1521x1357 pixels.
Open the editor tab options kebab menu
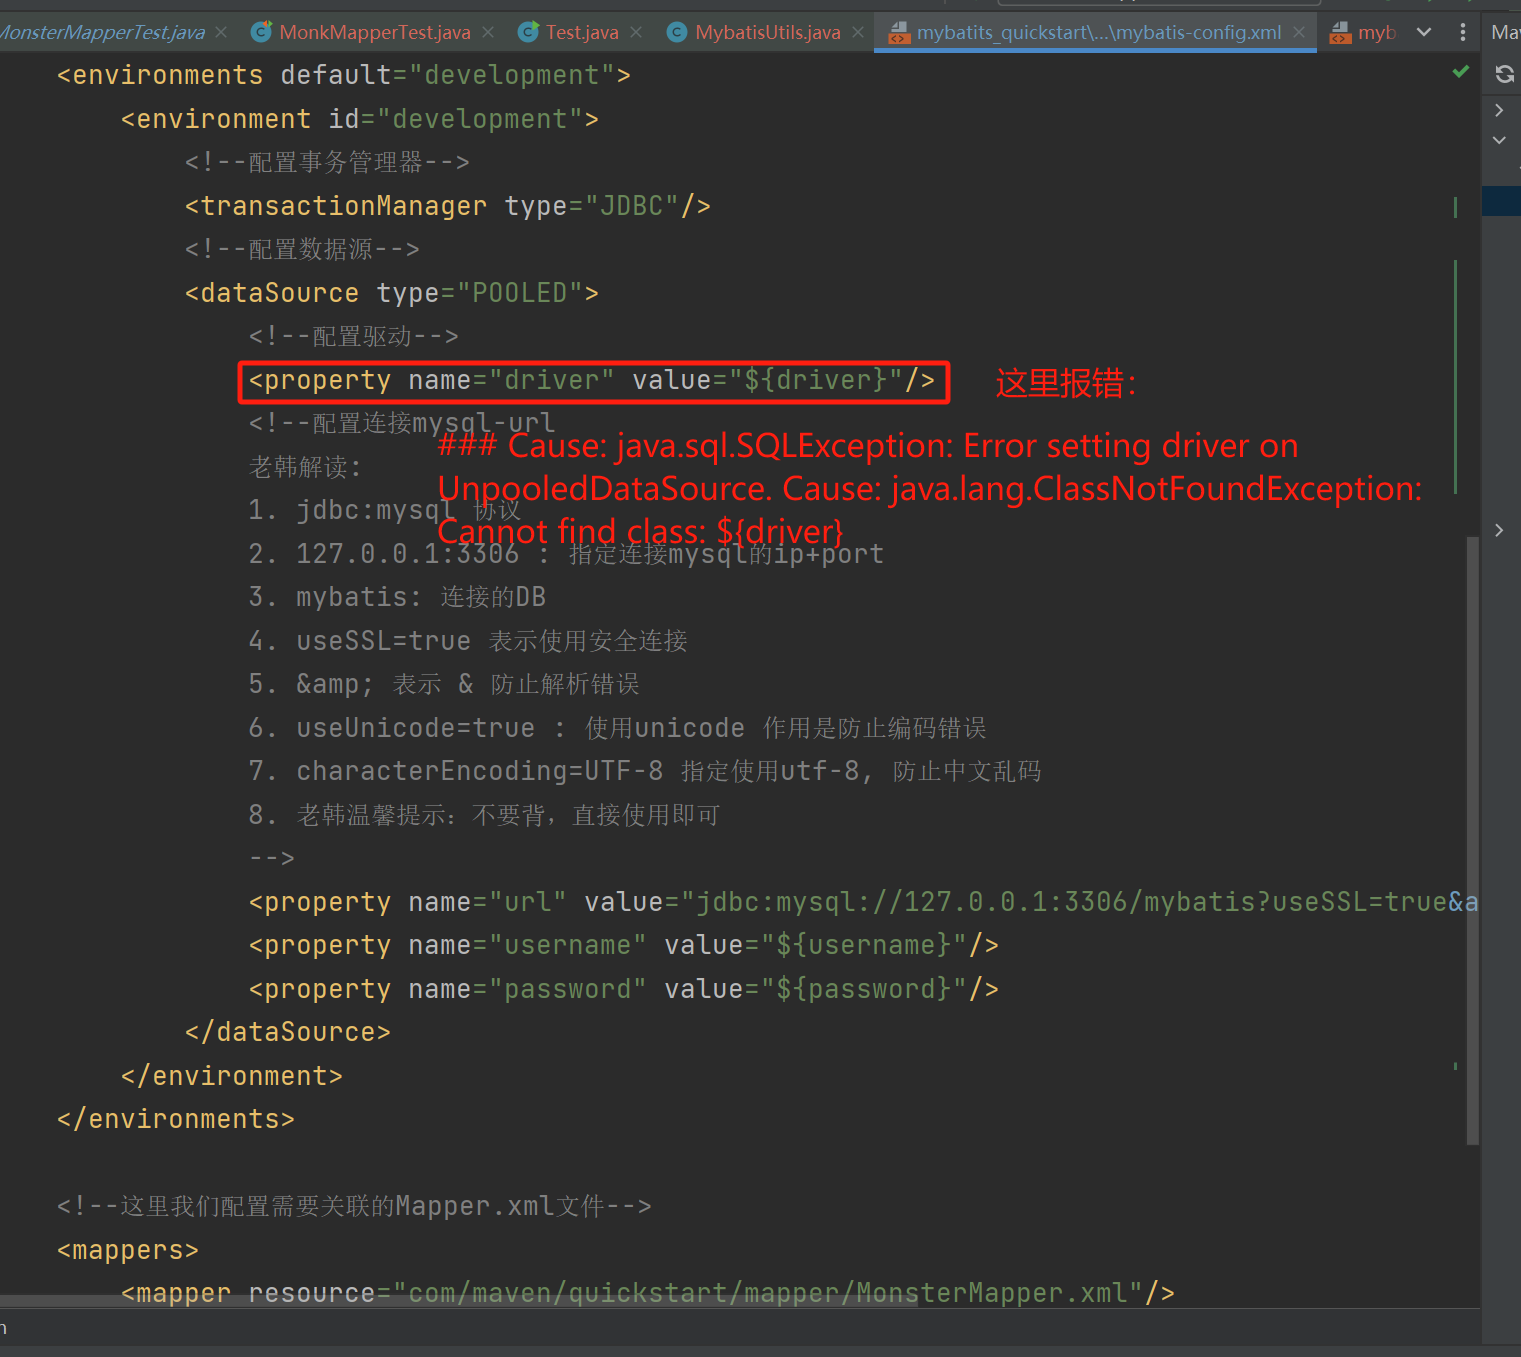[1462, 32]
